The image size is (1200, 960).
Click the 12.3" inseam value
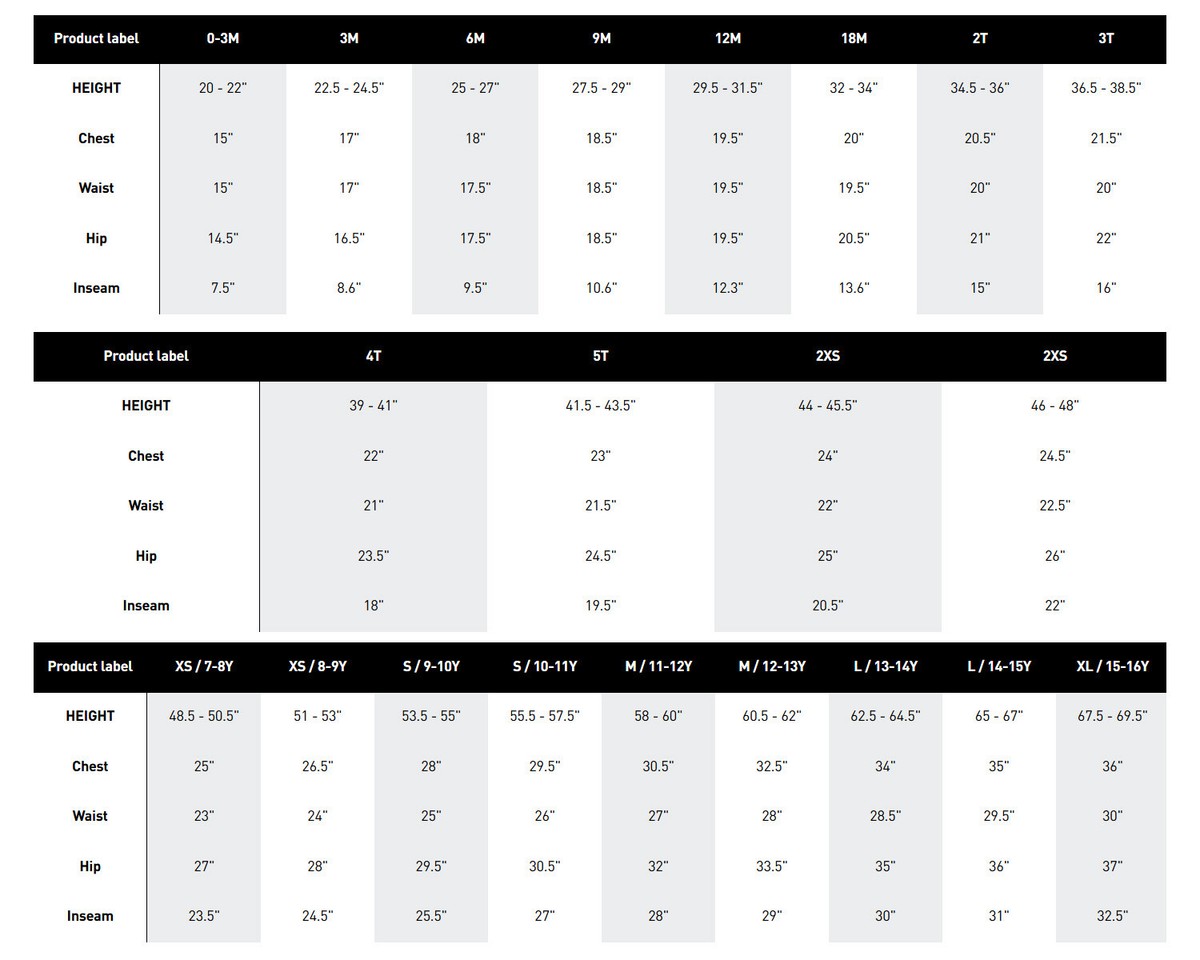pyautogui.click(x=727, y=288)
